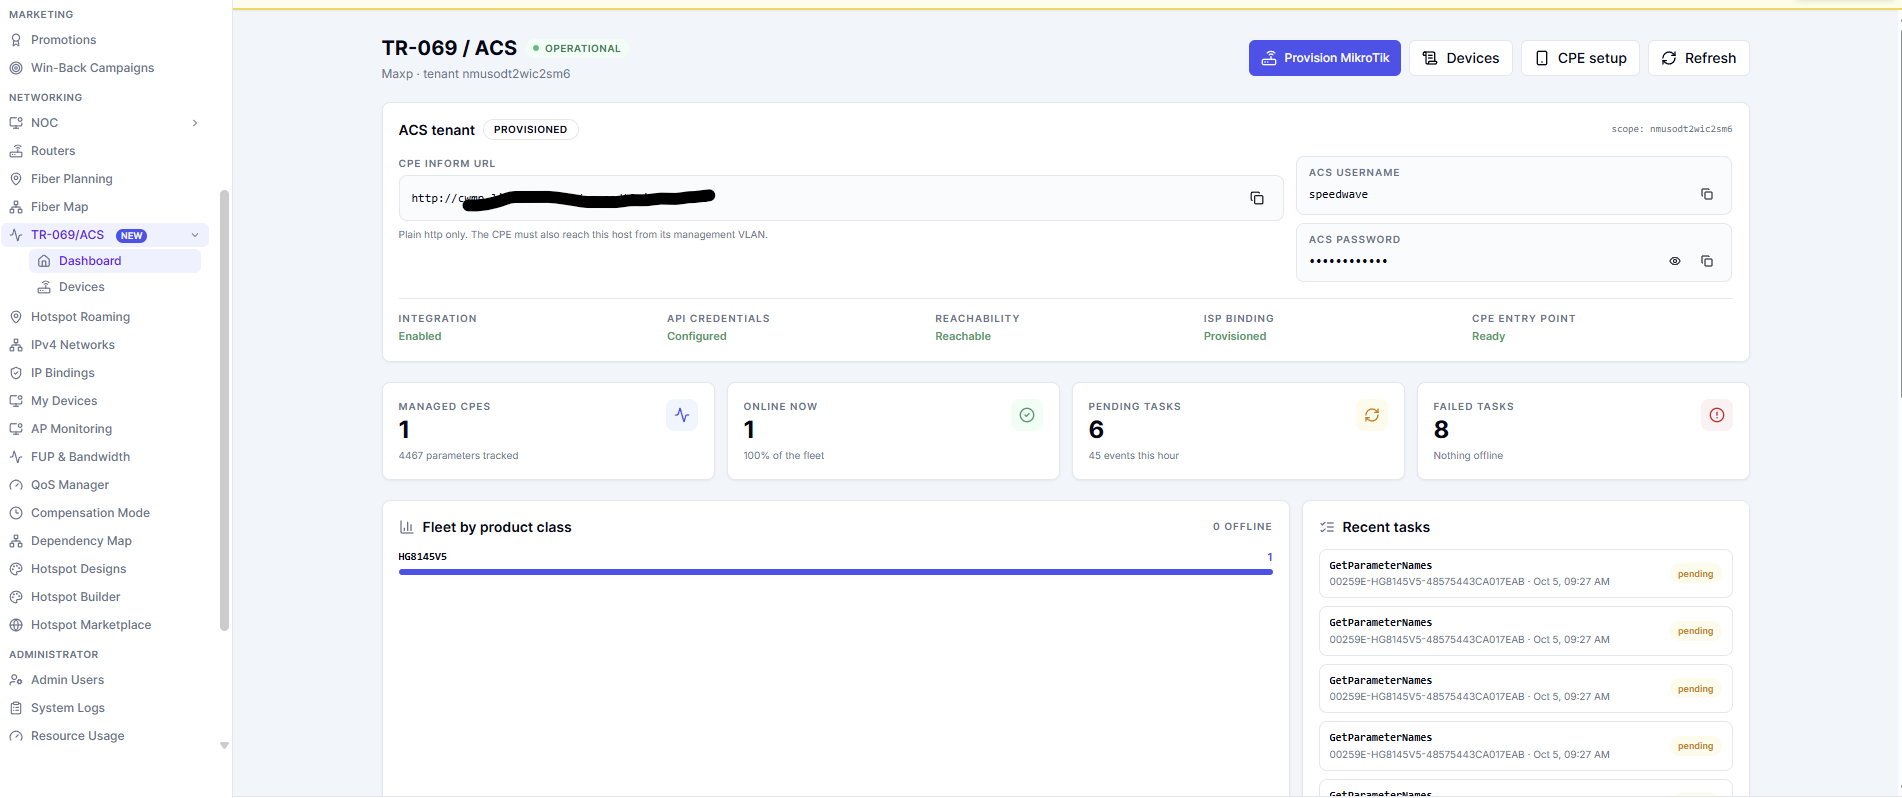Reveal the ACS password with eye icon
This screenshot has height=798, width=1902.
coord(1675,261)
